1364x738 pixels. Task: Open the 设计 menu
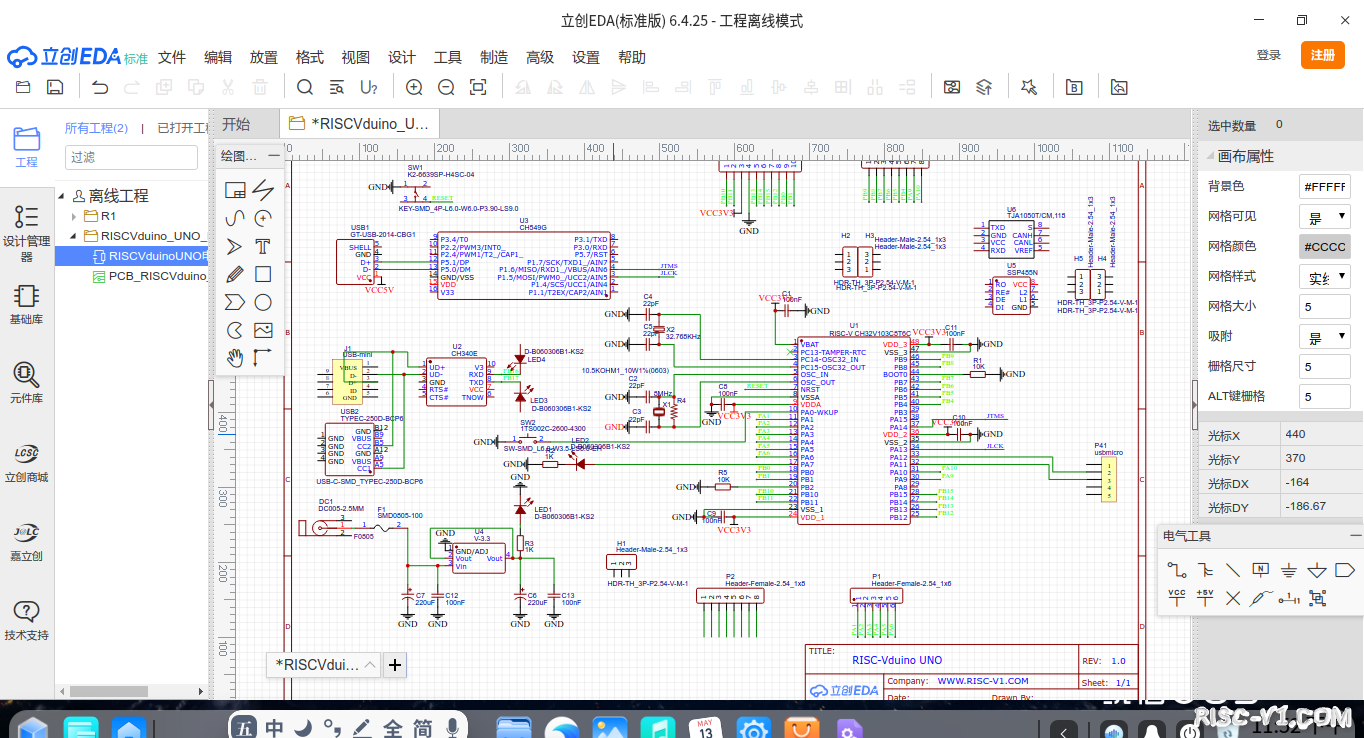[x=402, y=57]
